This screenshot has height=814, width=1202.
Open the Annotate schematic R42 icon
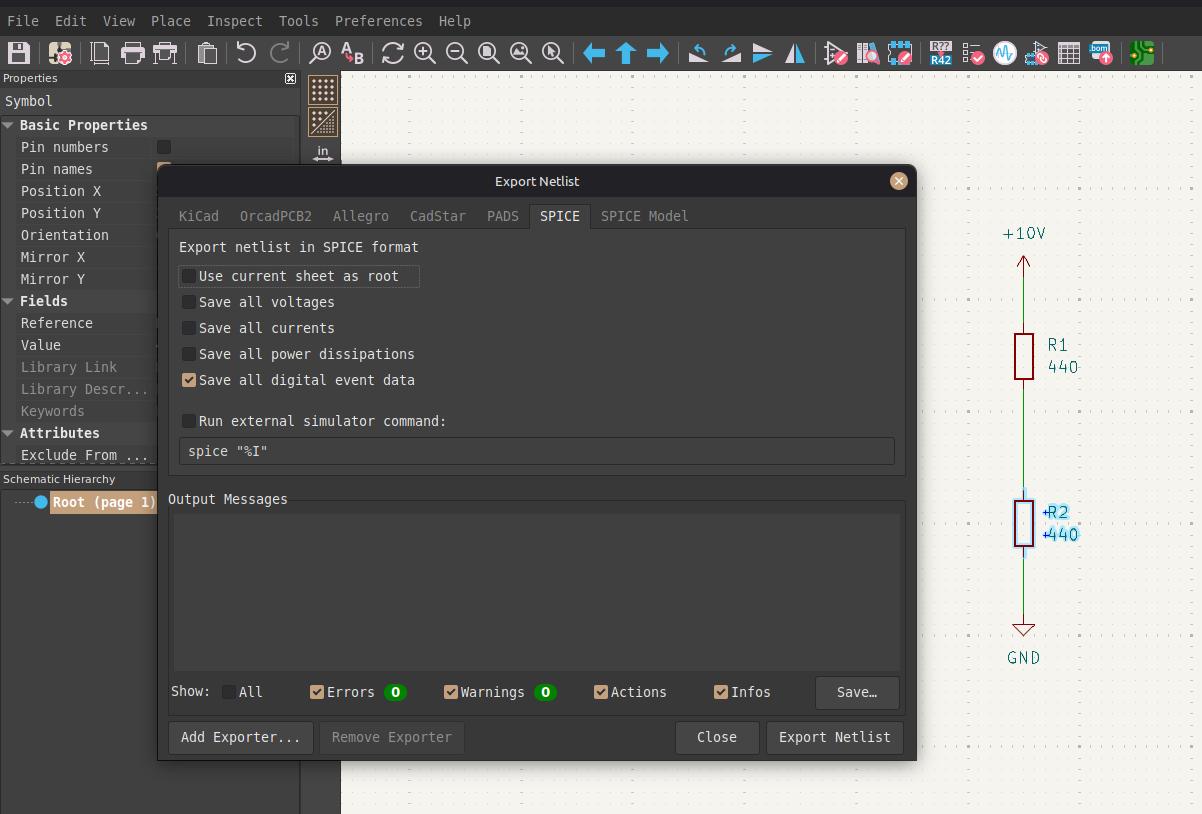coord(940,53)
